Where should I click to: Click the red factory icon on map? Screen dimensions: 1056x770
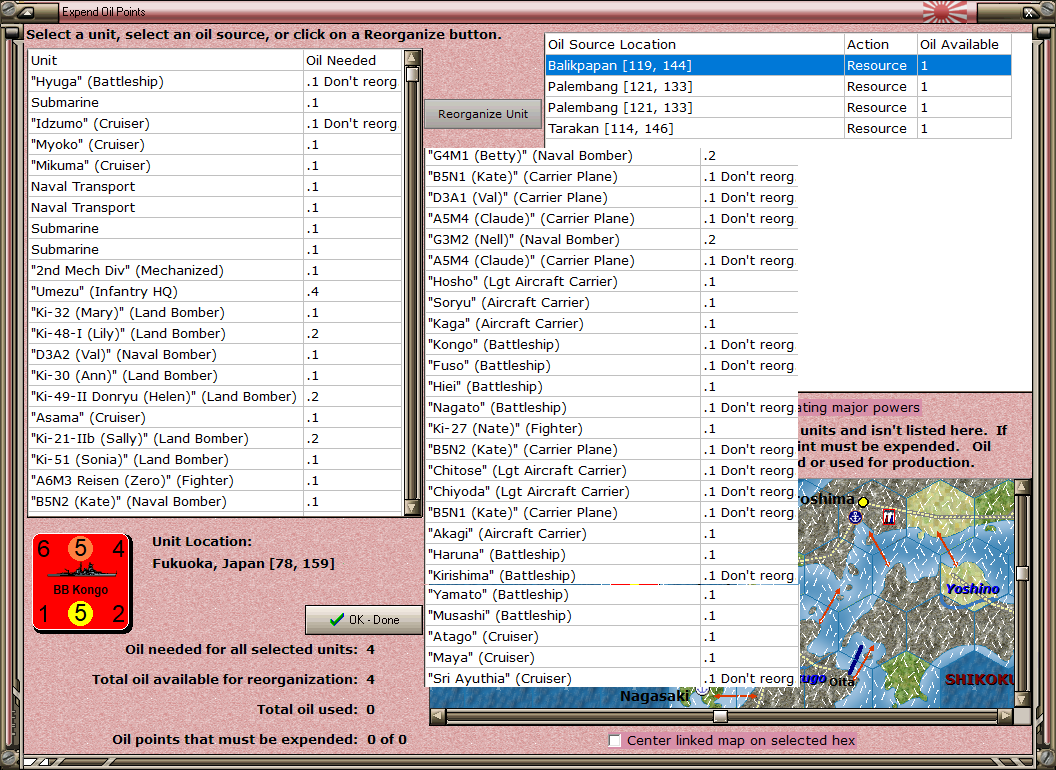pyautogui.click(x=888, y=517)
